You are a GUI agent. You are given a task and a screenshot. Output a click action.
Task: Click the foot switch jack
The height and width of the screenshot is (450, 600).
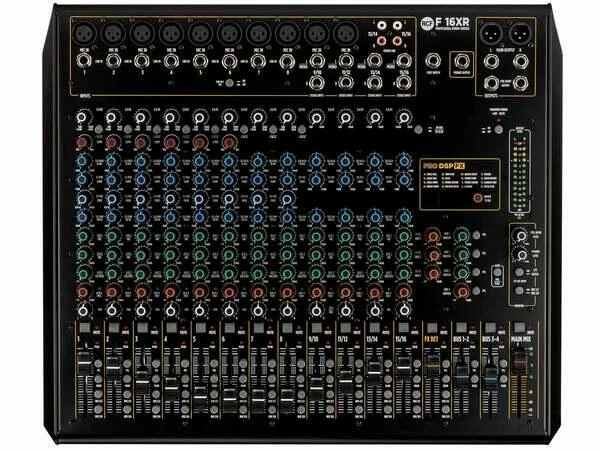coord(433,60)
